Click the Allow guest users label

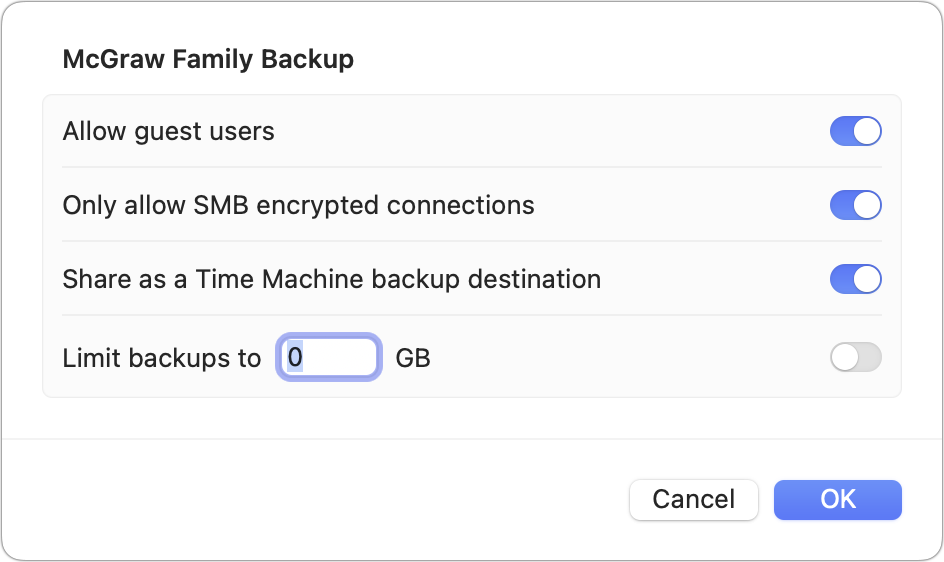[168, 131]
